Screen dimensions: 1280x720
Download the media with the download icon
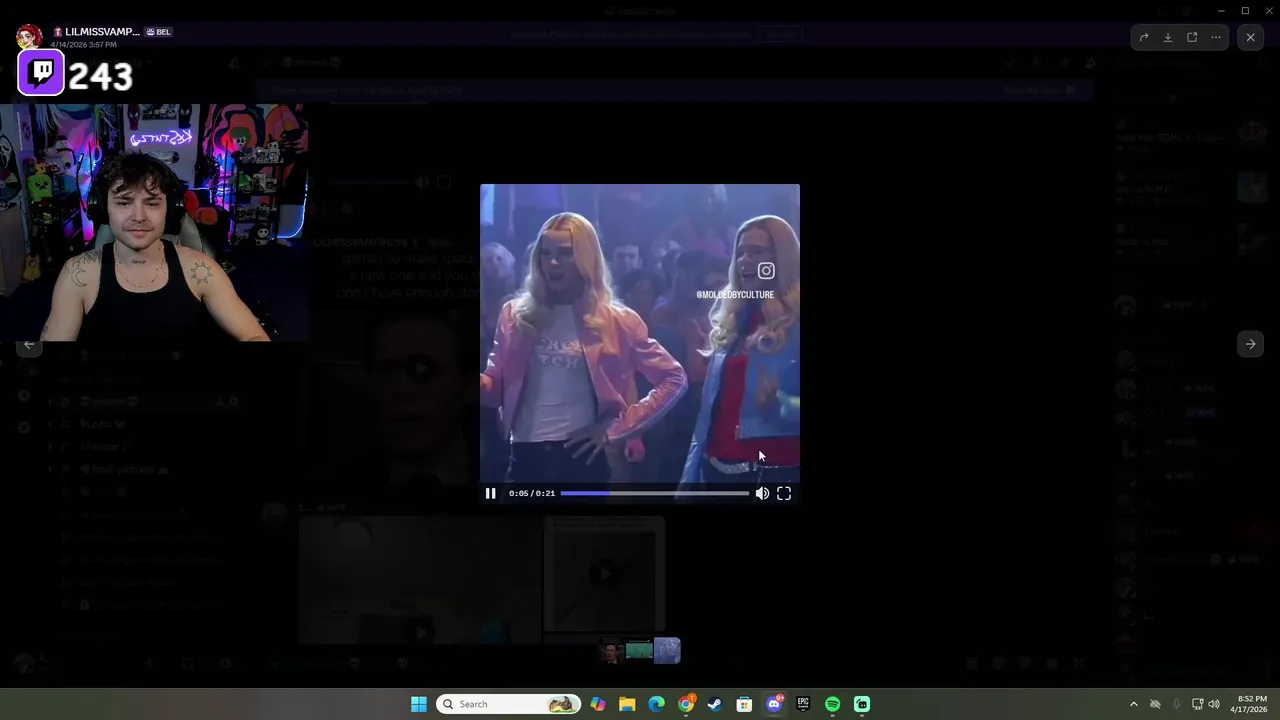pos(1168,37)
